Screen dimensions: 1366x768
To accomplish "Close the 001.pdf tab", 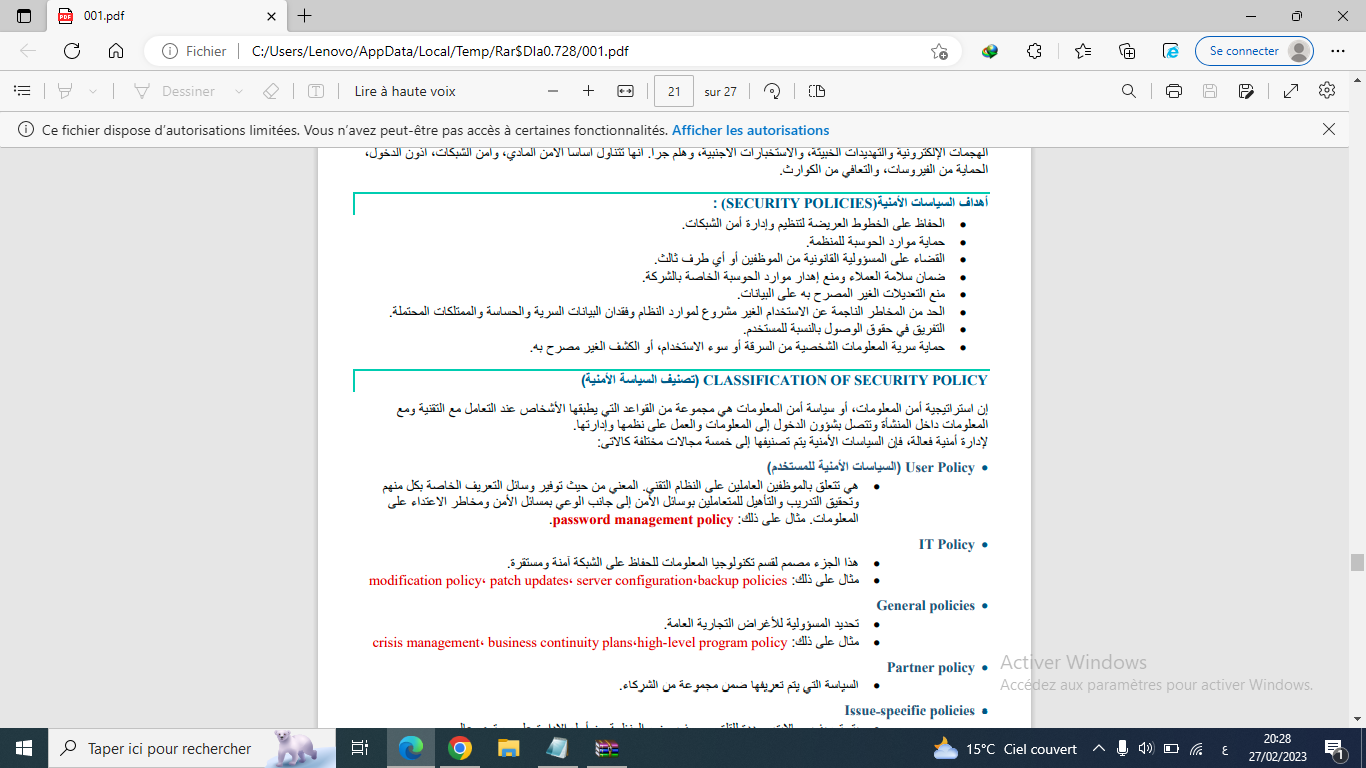I will [270, 16].
